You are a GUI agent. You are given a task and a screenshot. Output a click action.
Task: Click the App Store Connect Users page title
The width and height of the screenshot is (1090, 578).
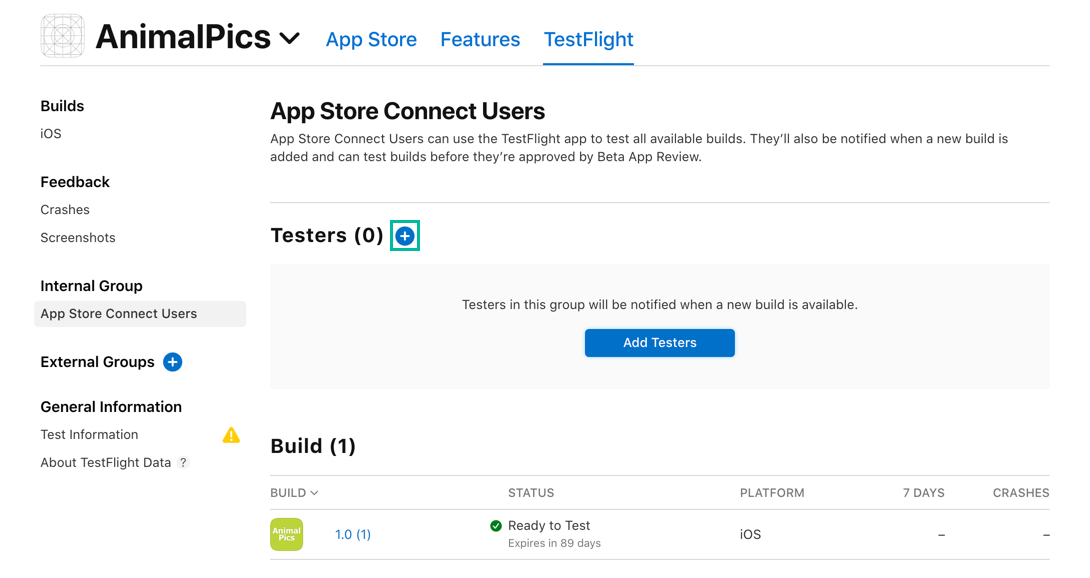point(407,111)
